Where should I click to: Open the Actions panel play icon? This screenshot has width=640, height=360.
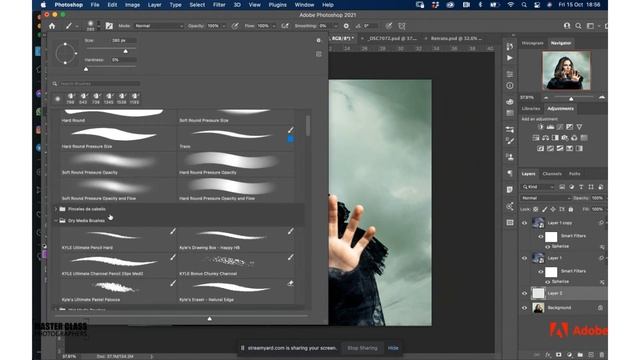[x=509, y=58]
